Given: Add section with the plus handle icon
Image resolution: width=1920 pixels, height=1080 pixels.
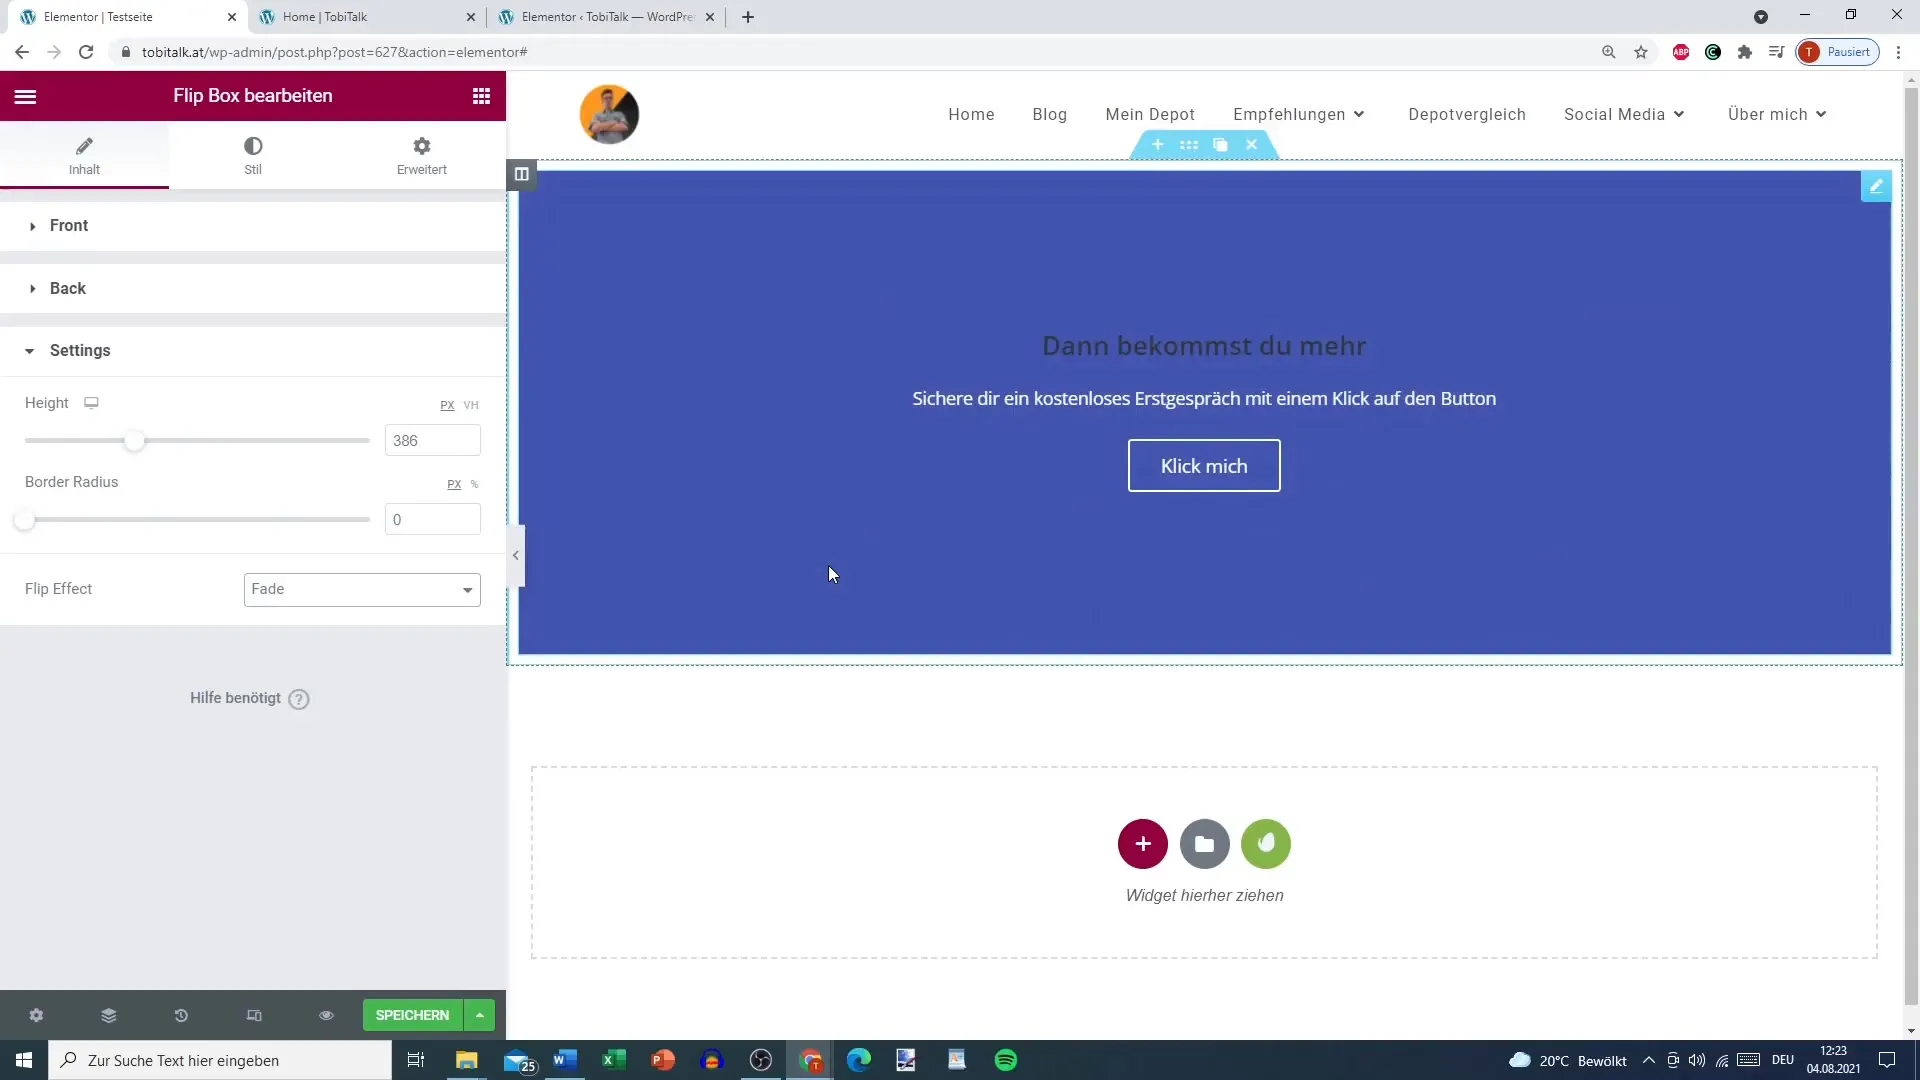Looking at the screenshot, I should click(x=1157, y=145).
